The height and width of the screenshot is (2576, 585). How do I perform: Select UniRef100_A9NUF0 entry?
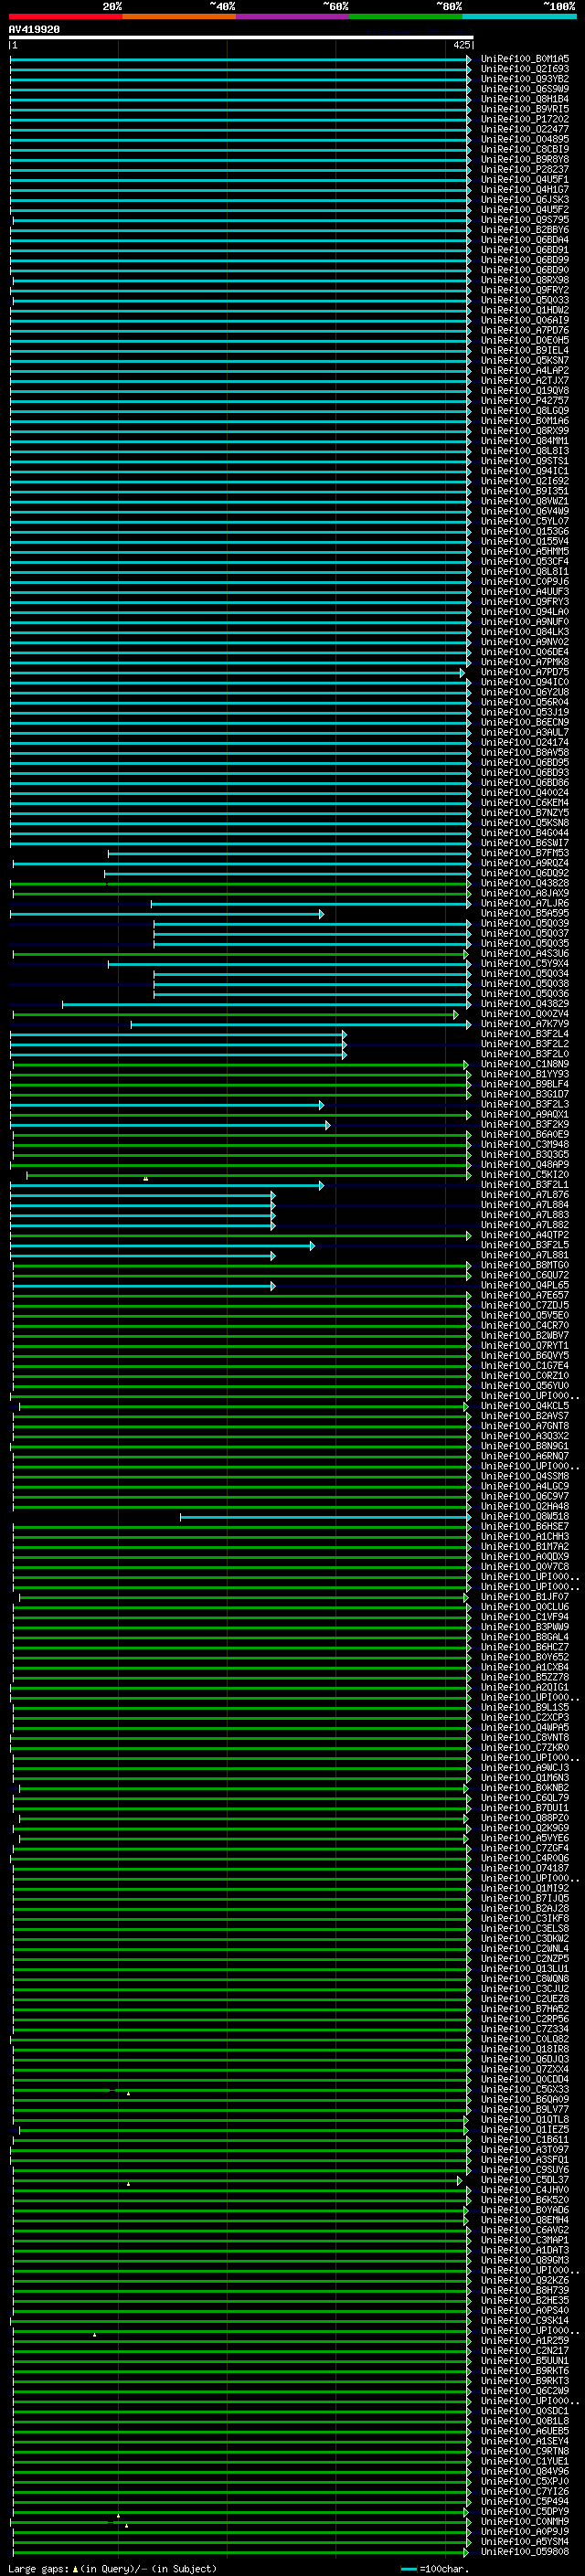525,622
